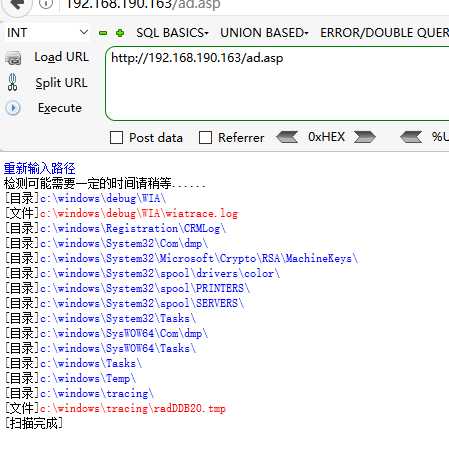Click the SysWOW64\Tasks directory entry
This screenshot has height=459, width=449.
(x=118, y=348)
